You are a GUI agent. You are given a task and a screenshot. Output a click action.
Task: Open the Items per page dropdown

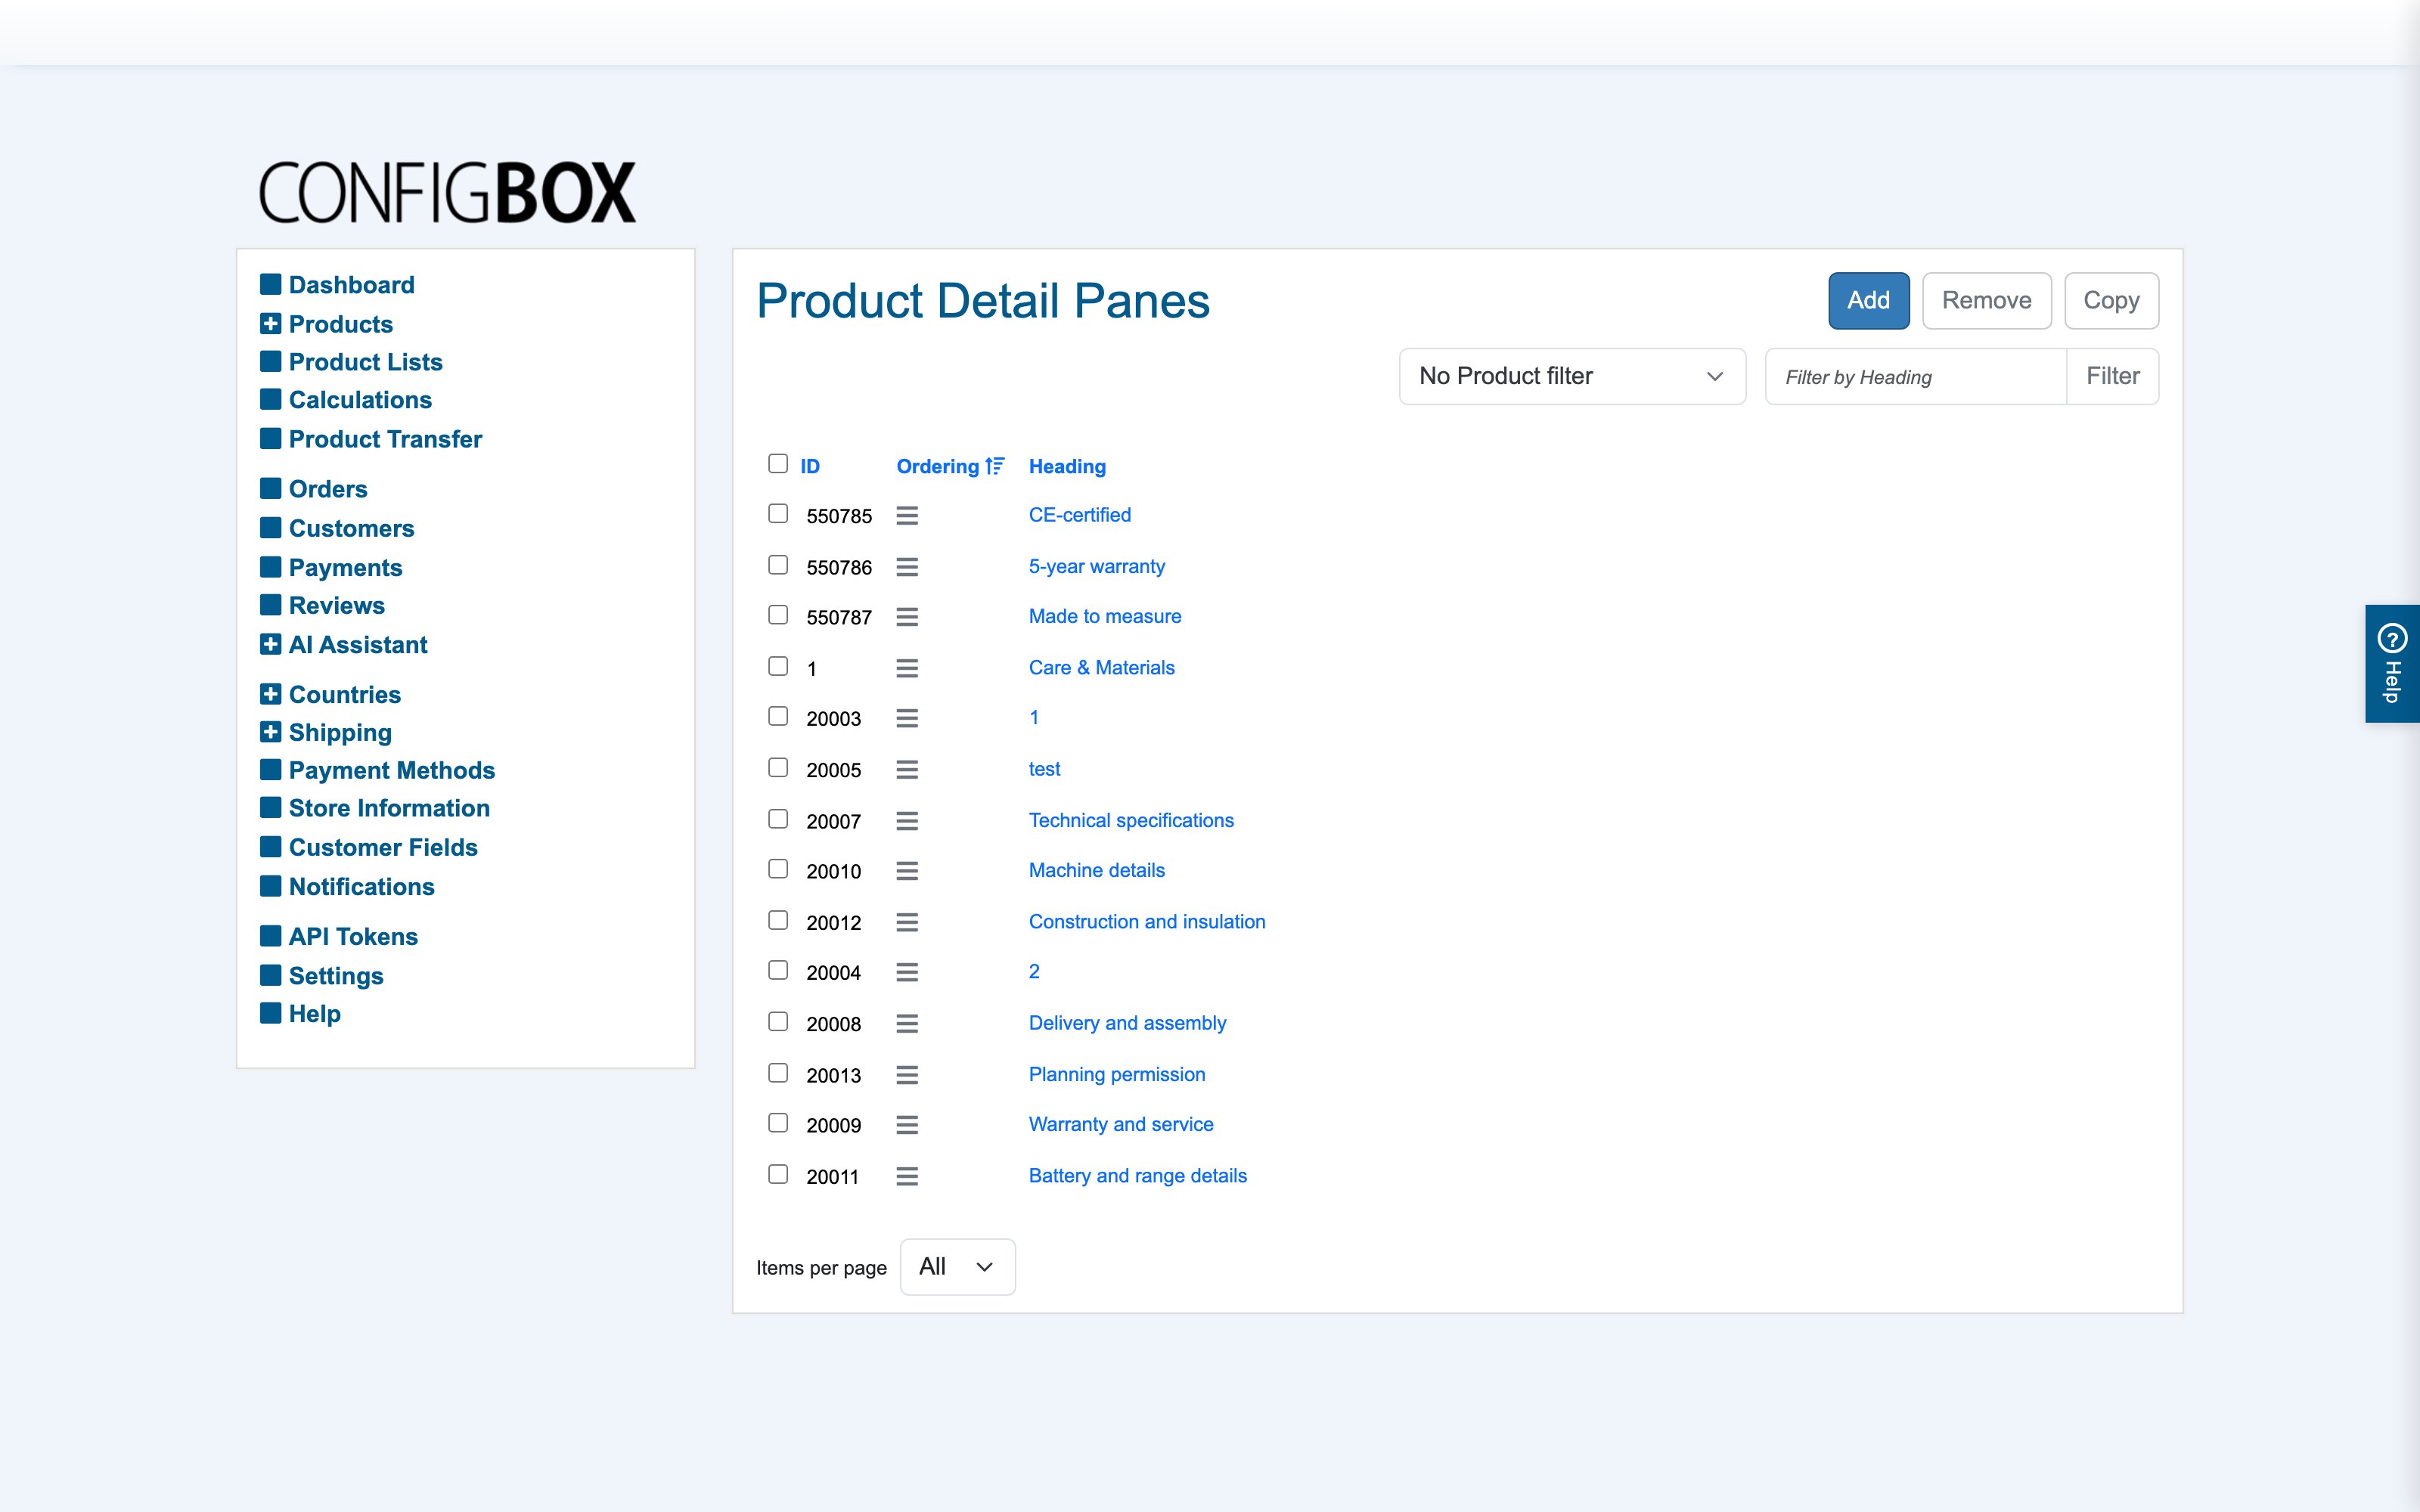[x=957, y=1267]
